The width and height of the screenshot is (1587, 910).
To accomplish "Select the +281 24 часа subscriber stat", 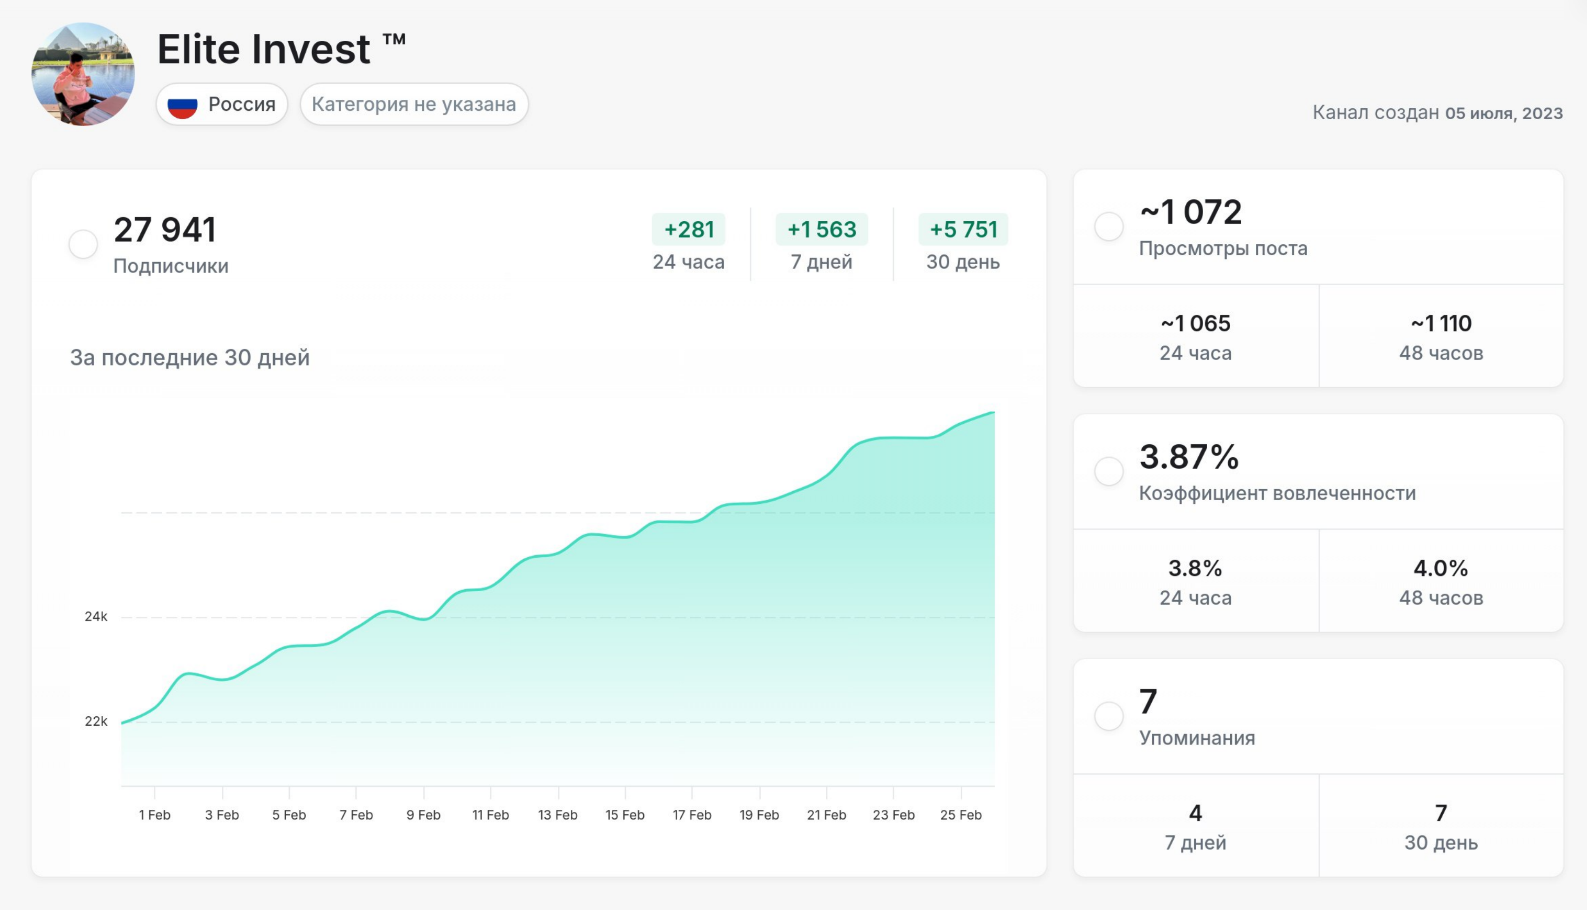I will [688, 243].
